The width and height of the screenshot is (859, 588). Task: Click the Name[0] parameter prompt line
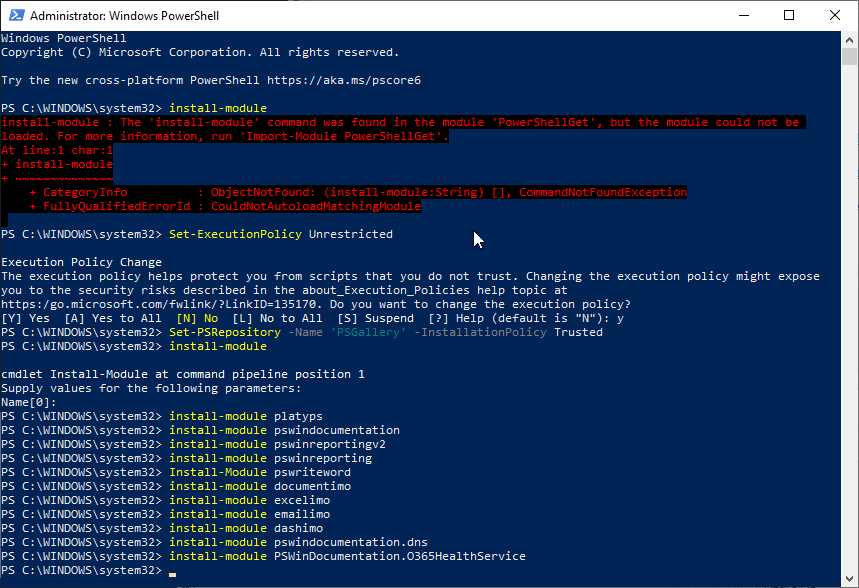click(x=28, y=401)
